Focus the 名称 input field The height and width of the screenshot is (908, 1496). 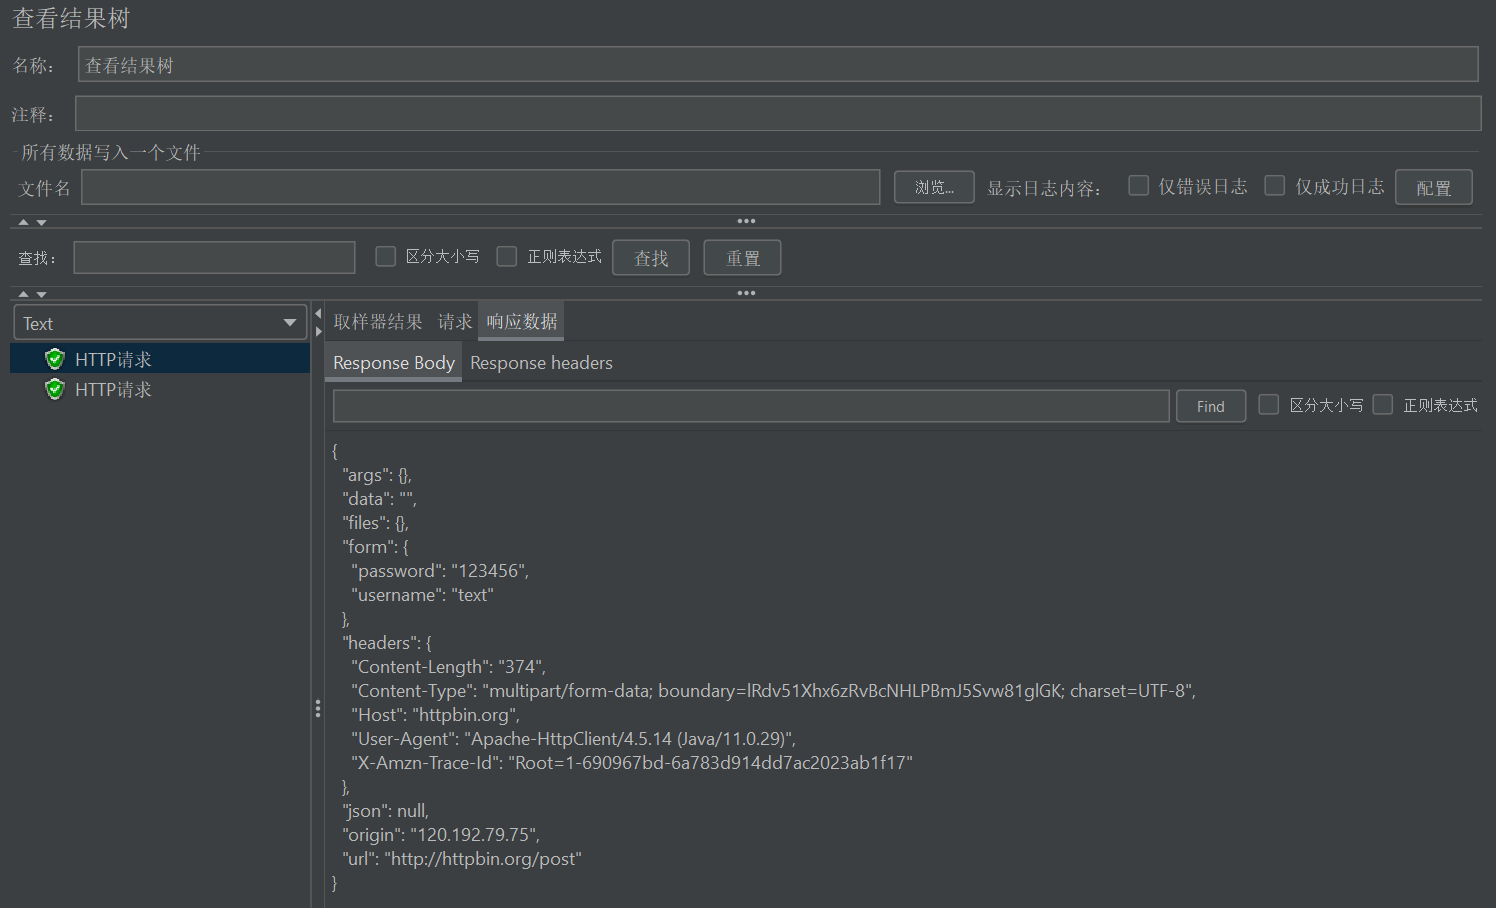coord(778,65)
